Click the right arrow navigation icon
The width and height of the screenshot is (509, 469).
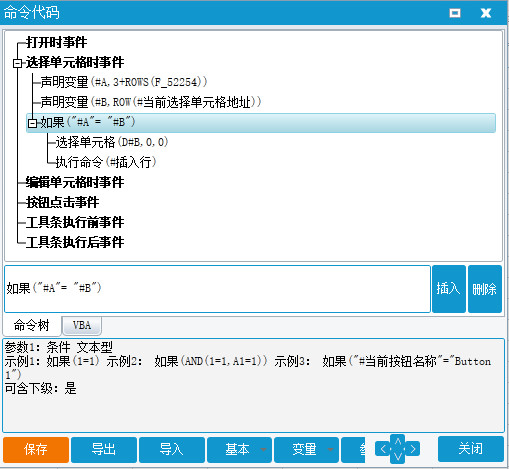pos(413,449)
